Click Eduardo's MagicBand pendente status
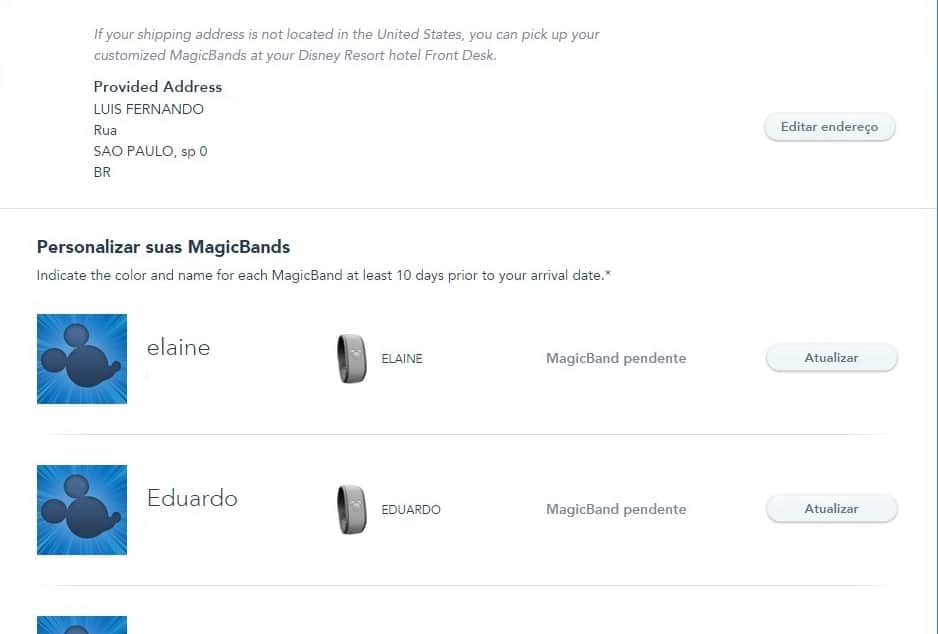938x634 pixels. [616, 509]
